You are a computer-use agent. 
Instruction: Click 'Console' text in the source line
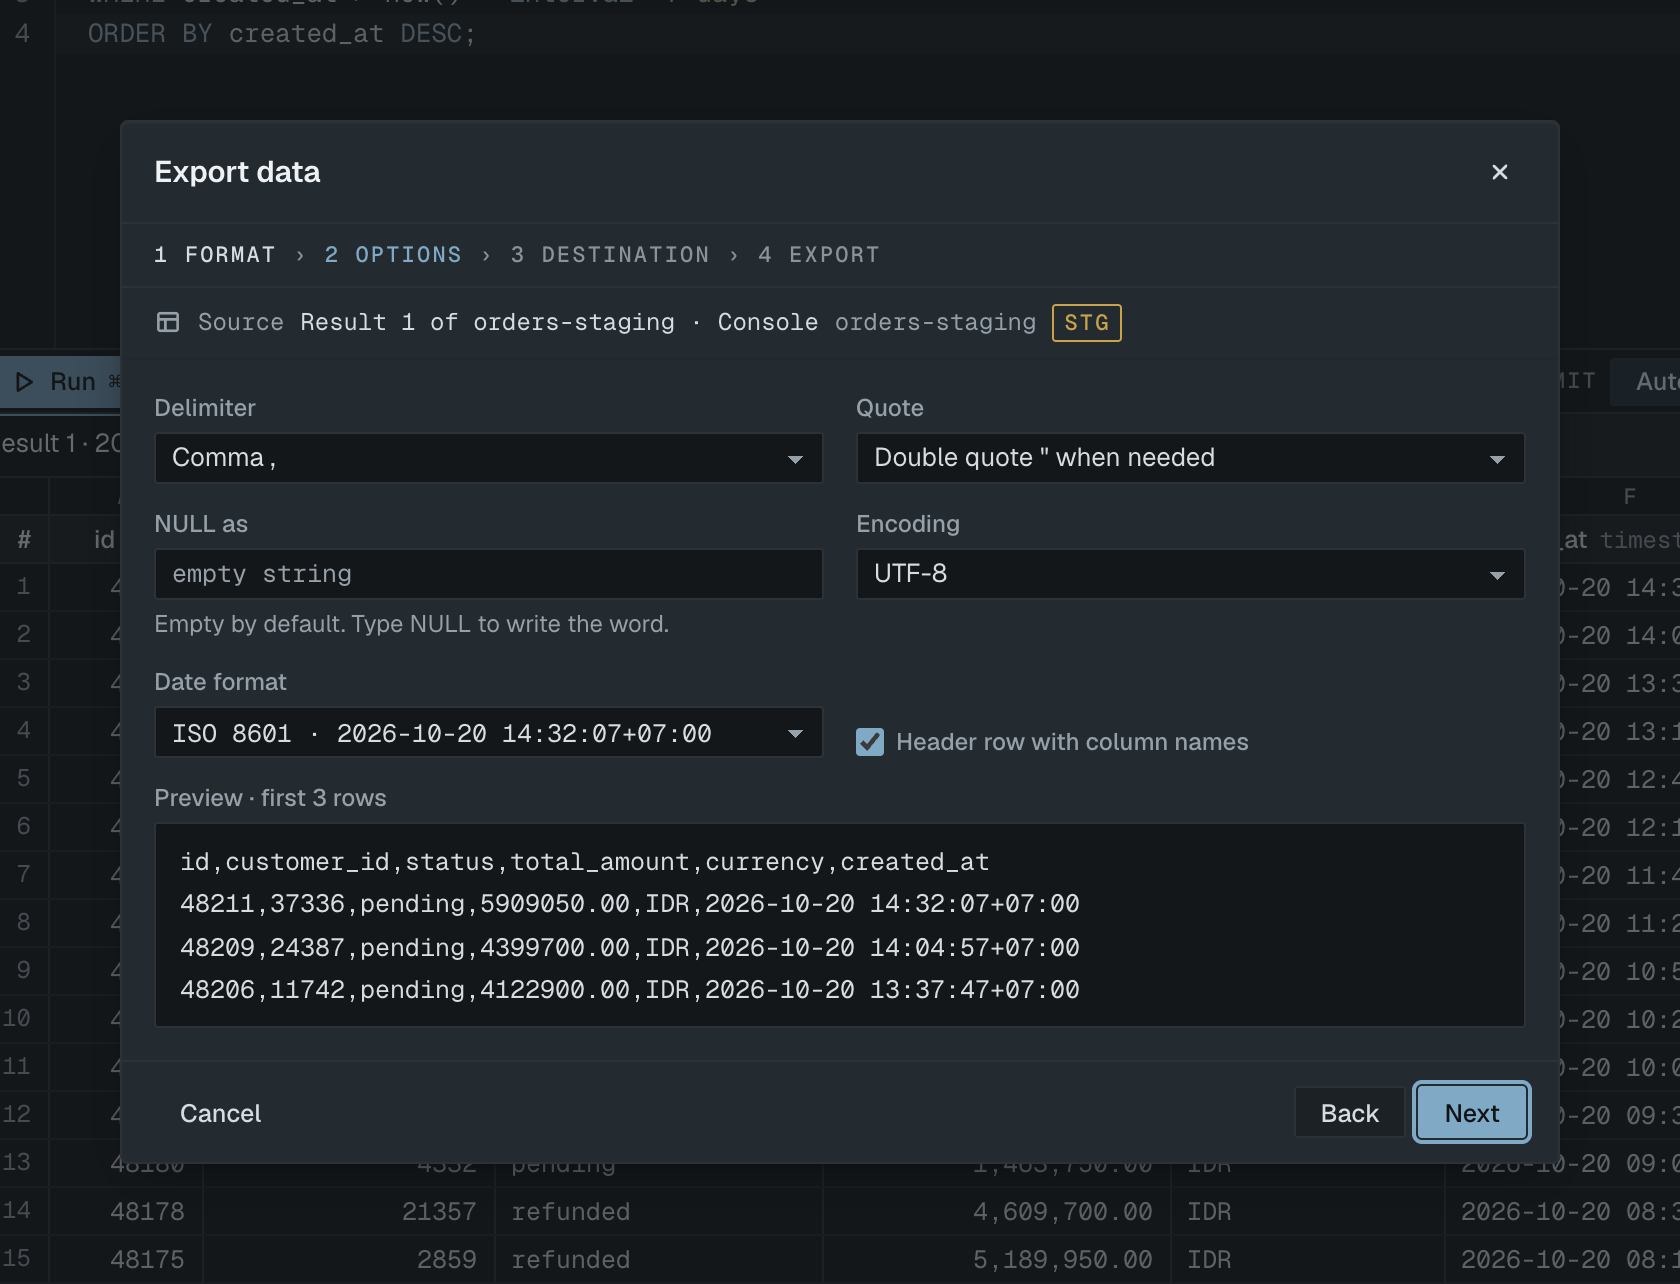[767, 322]
